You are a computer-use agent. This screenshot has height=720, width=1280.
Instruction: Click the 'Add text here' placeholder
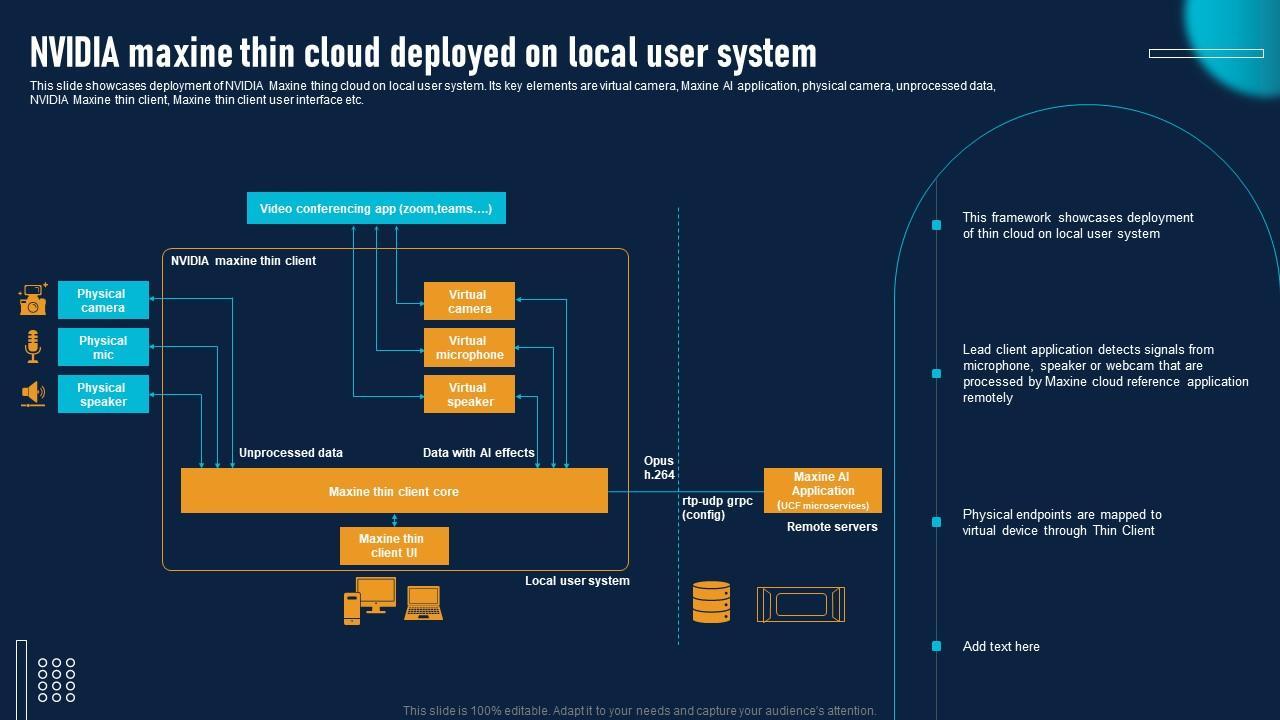click(x=1001, y=647)
